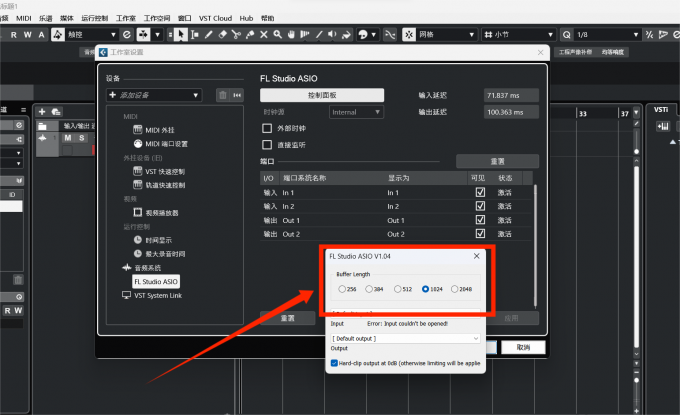Click the Snap to Zero Crossing icon
Viewport: 680px width, 415px height.
point(390,34)
